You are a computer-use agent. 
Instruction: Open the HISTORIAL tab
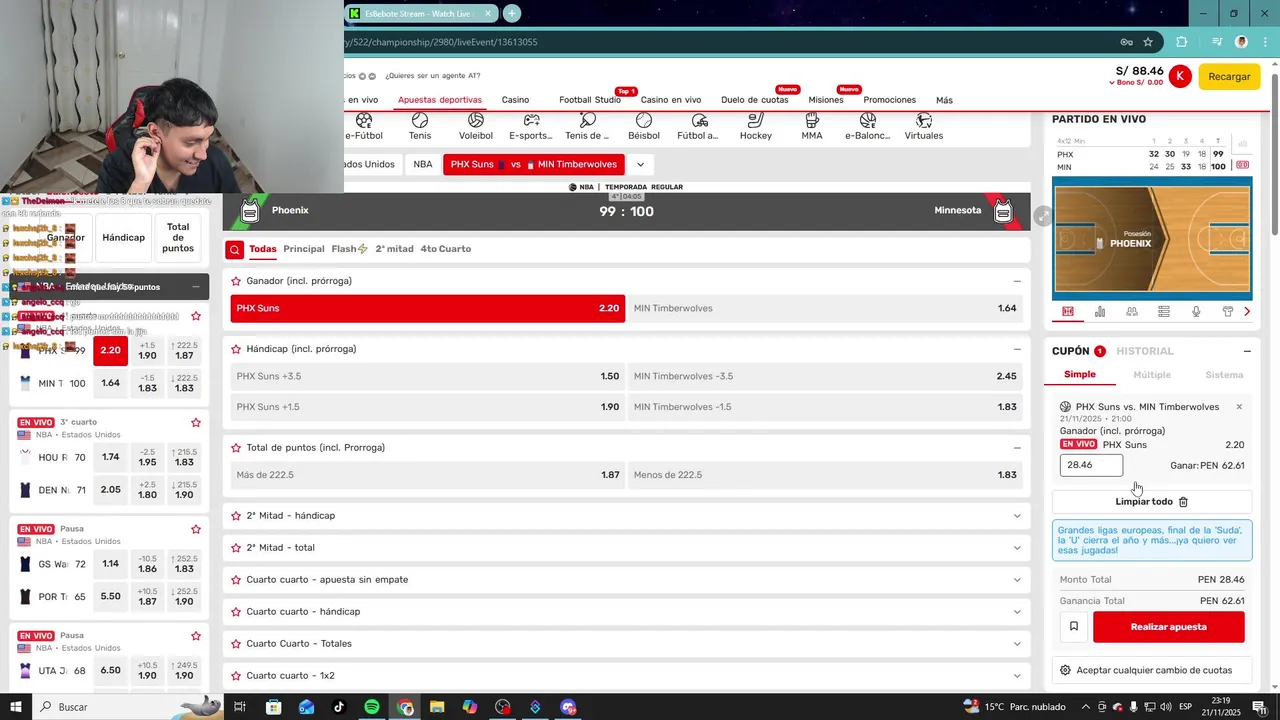[1145, 352]
